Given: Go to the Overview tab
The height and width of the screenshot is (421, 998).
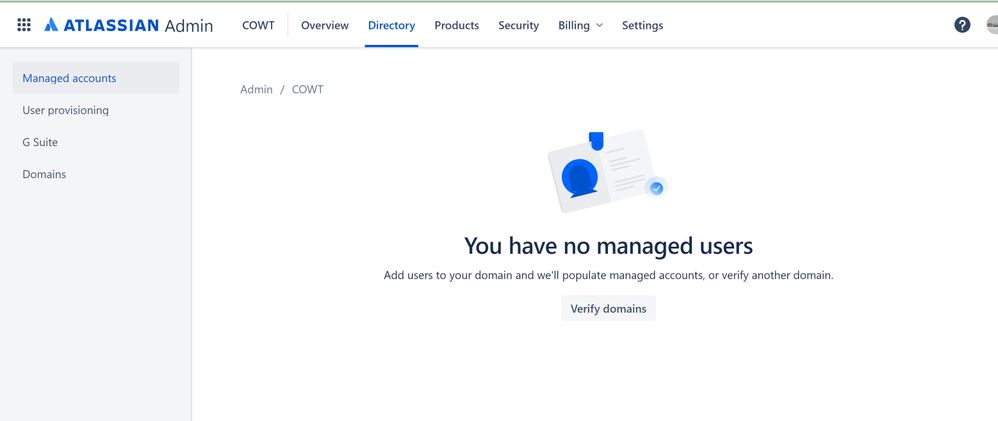Looking at the screenshot, I should coord(325,25).
